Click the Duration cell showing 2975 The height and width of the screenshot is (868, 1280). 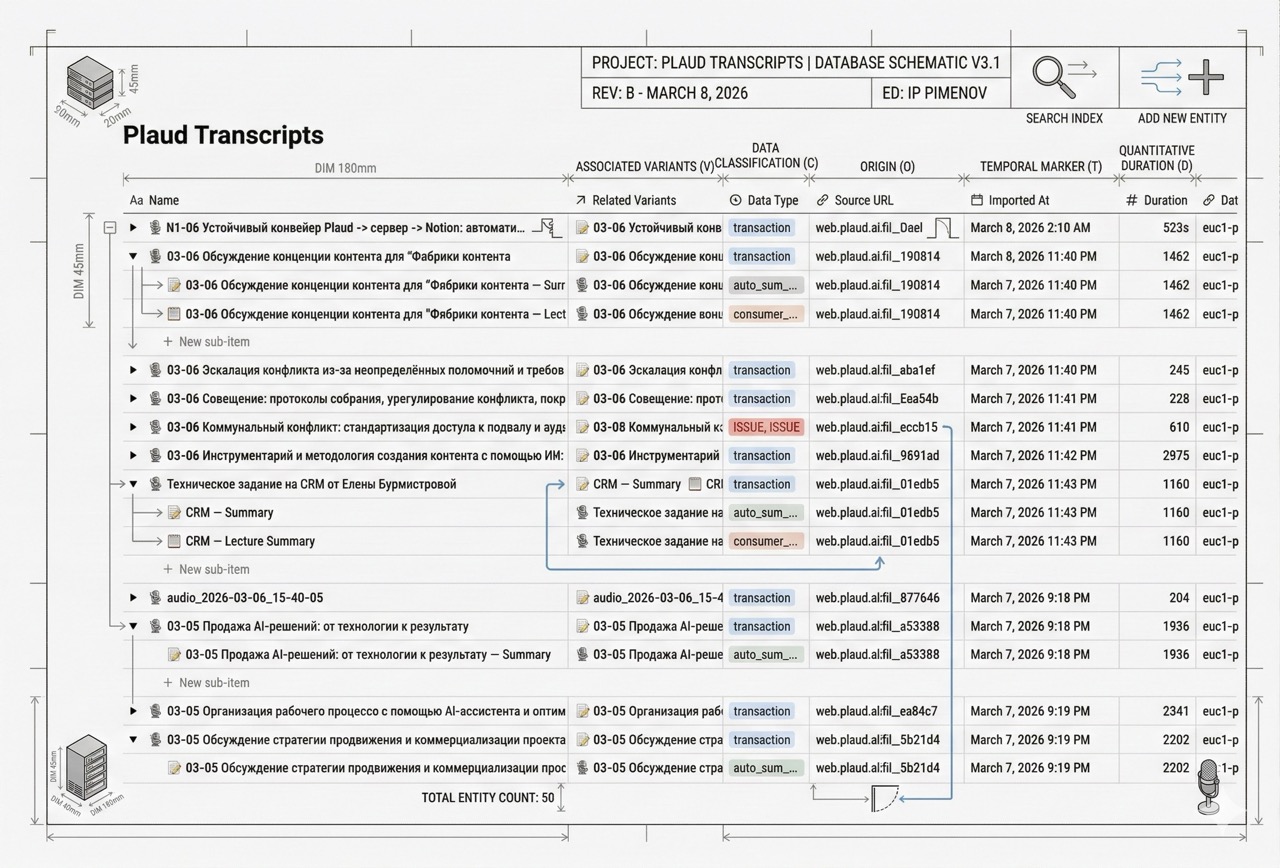pyautogui.click(x=1175, y=456)
